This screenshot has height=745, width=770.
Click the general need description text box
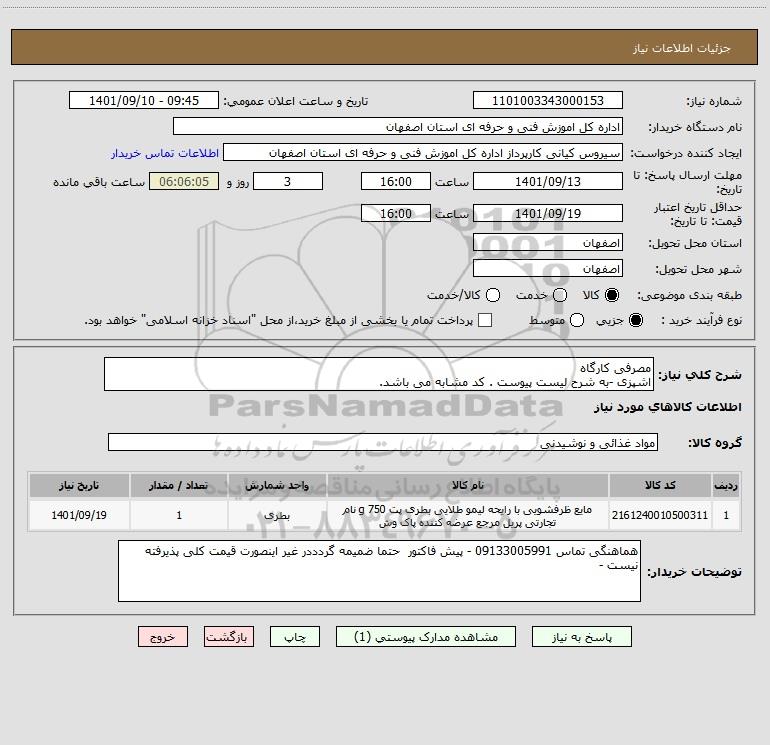click(x=379, y=374)
